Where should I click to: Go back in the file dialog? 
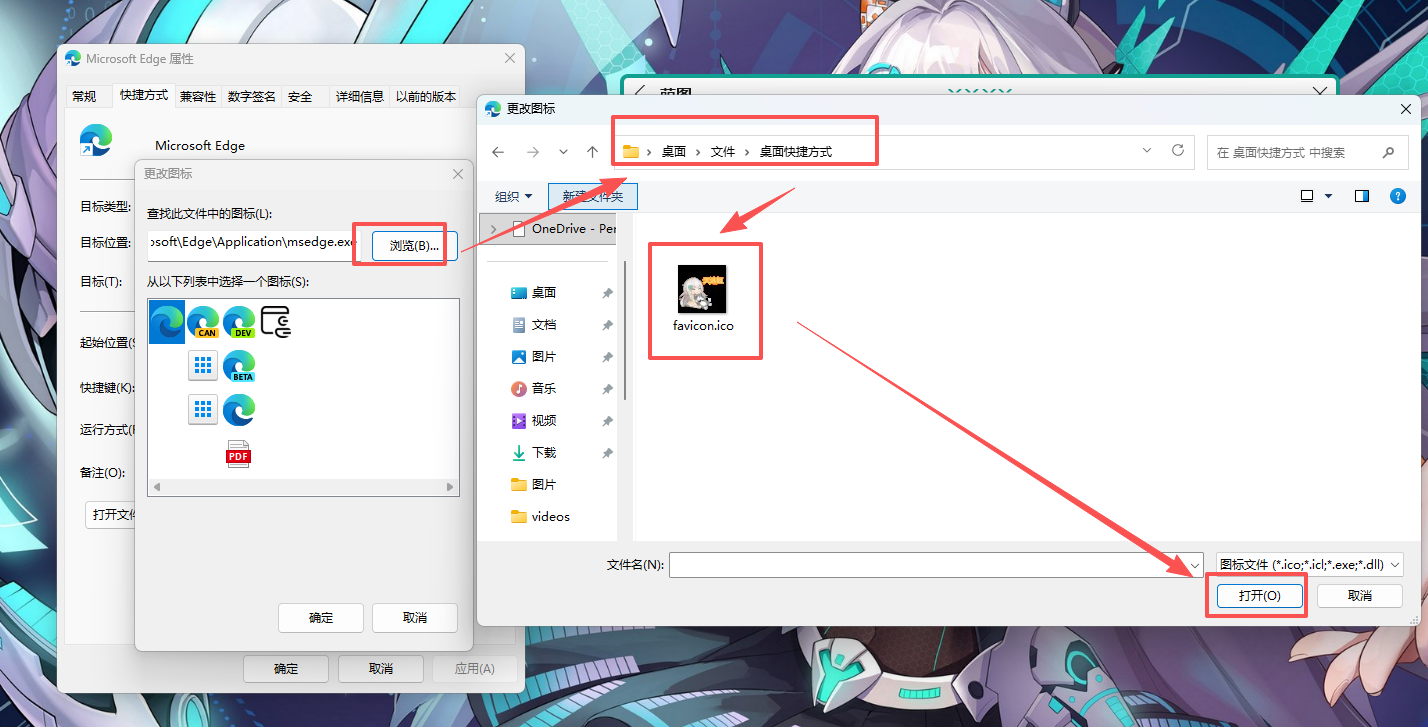[498, 152]
